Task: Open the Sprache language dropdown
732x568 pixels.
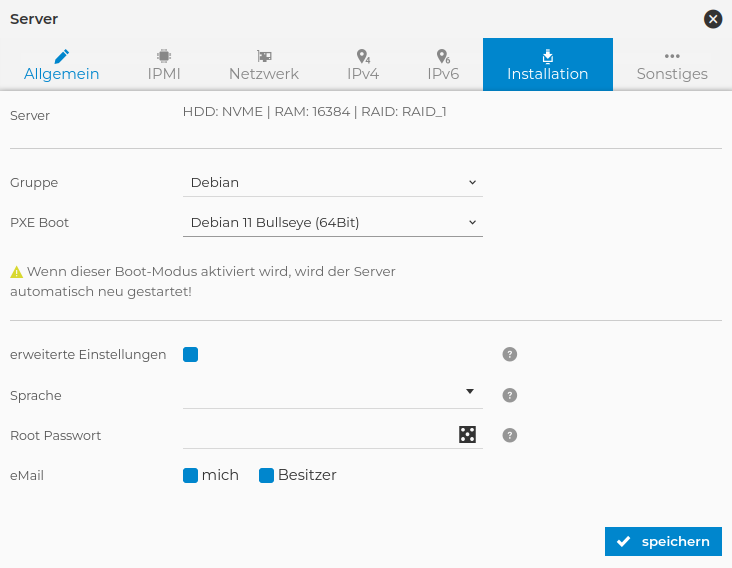Action: coord(332,394)
